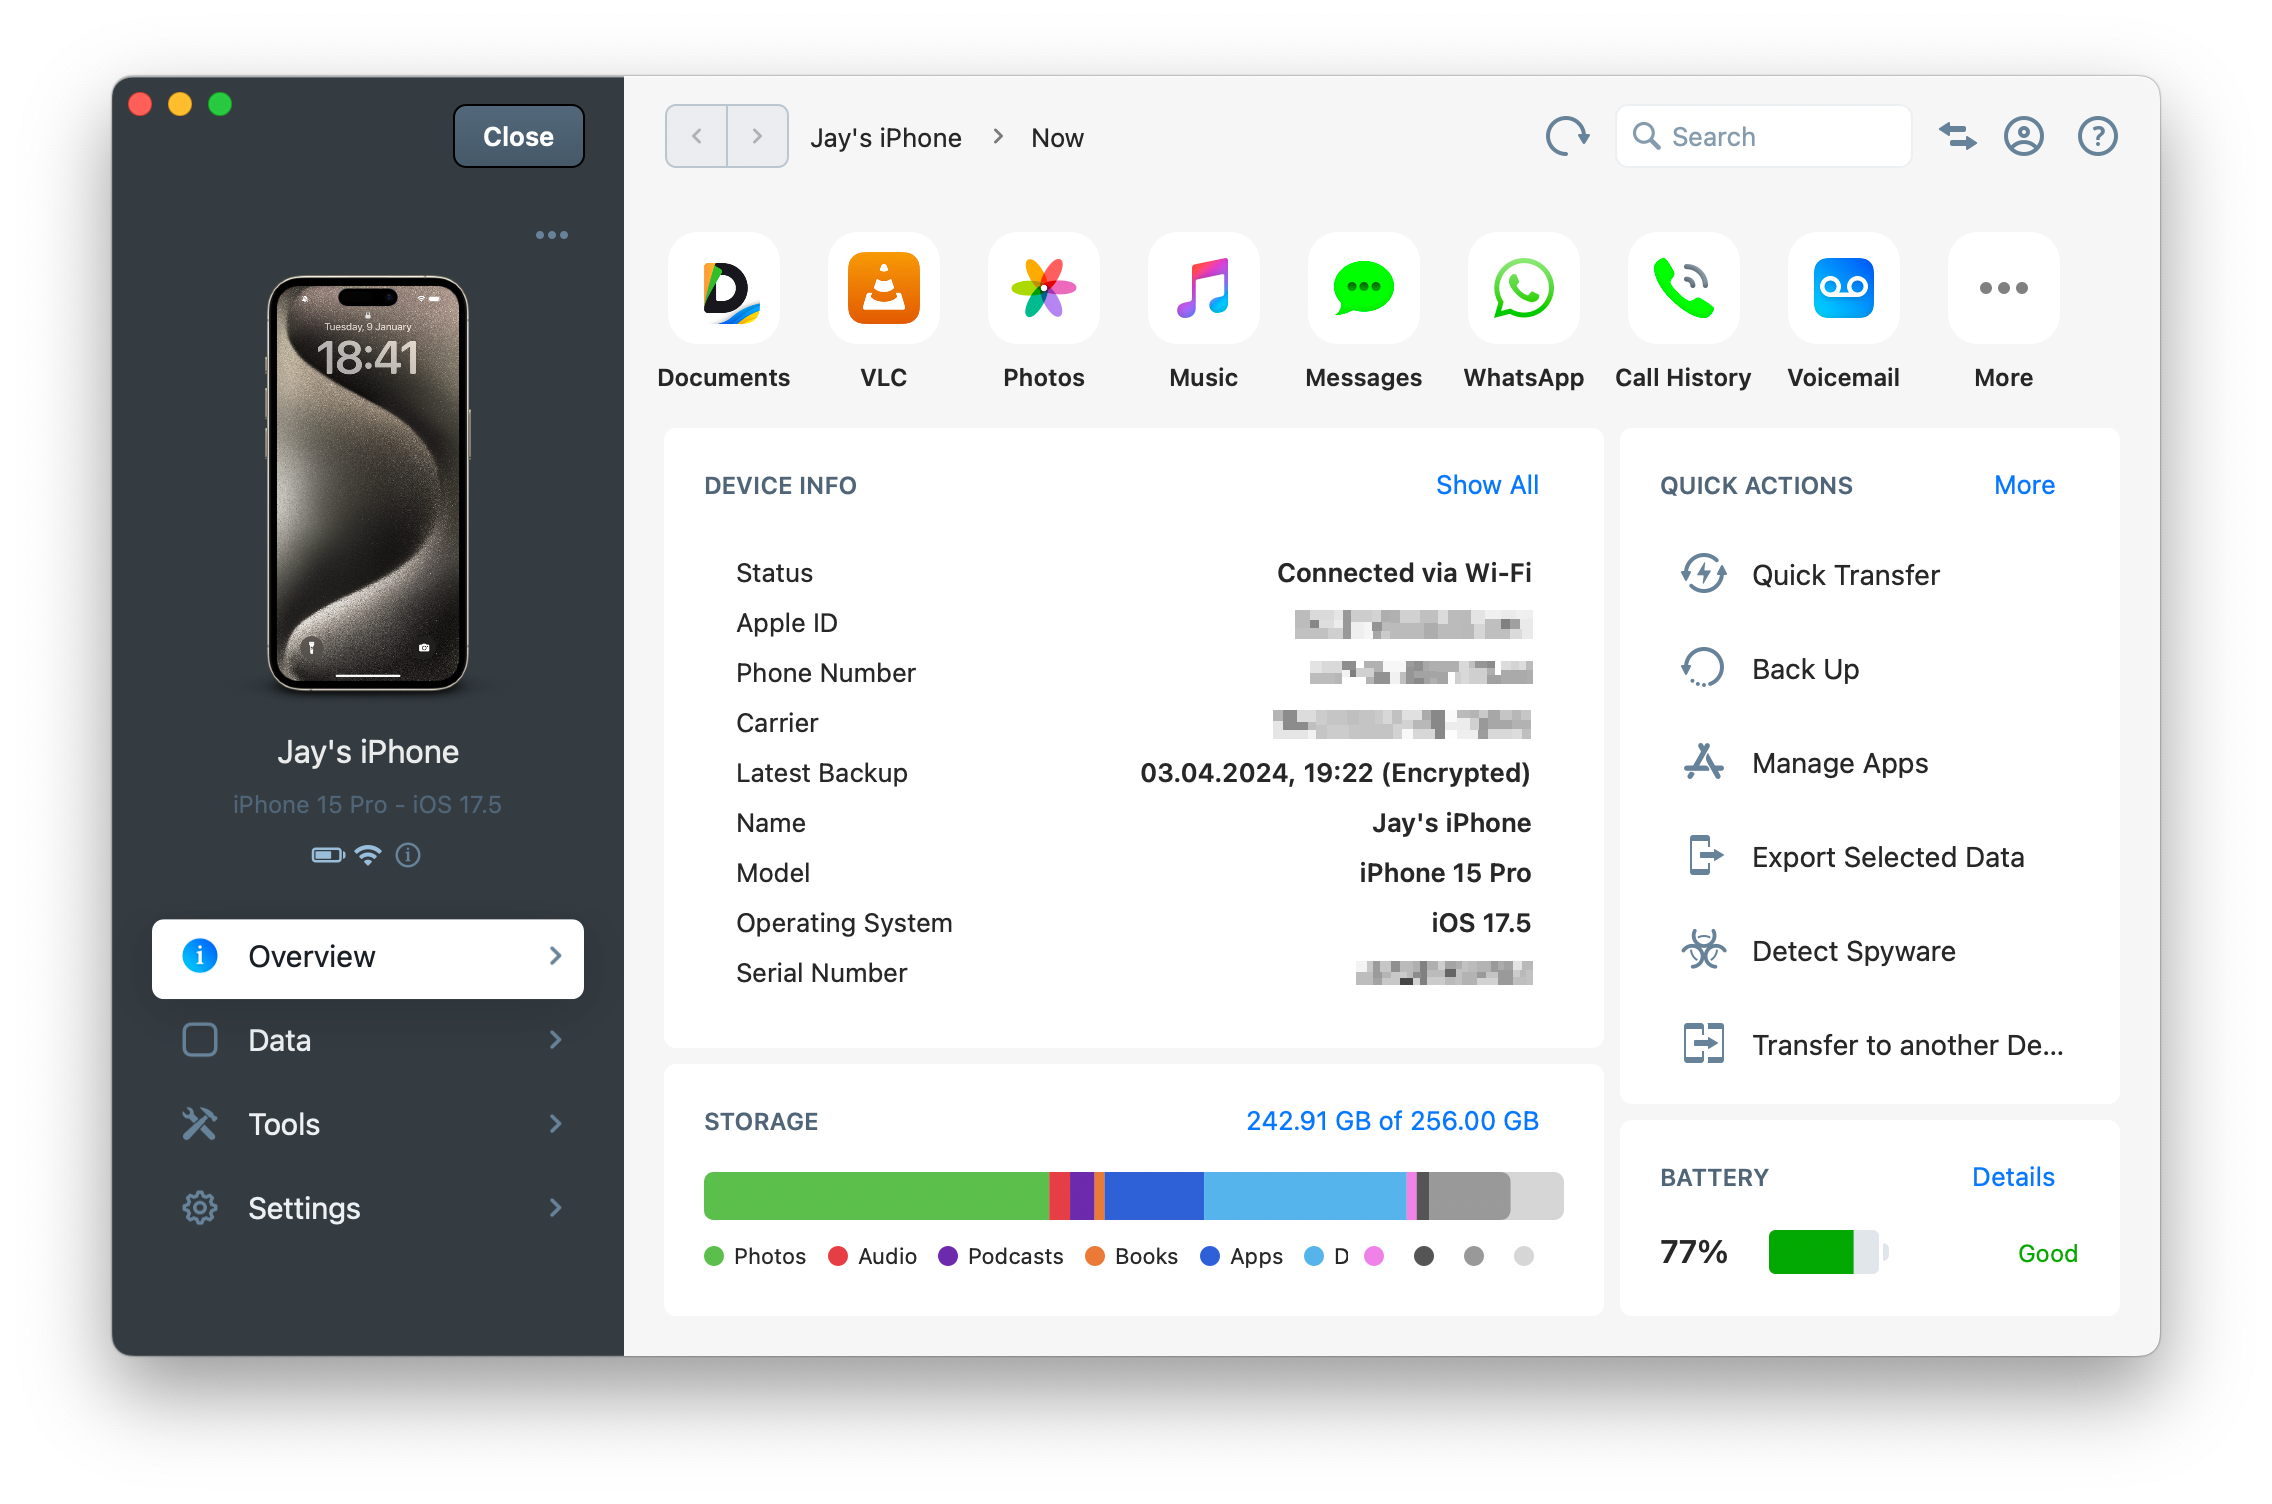Start Quick Transfer action
This screenshot has width=2272, height=1504.
click(1810, 575)
